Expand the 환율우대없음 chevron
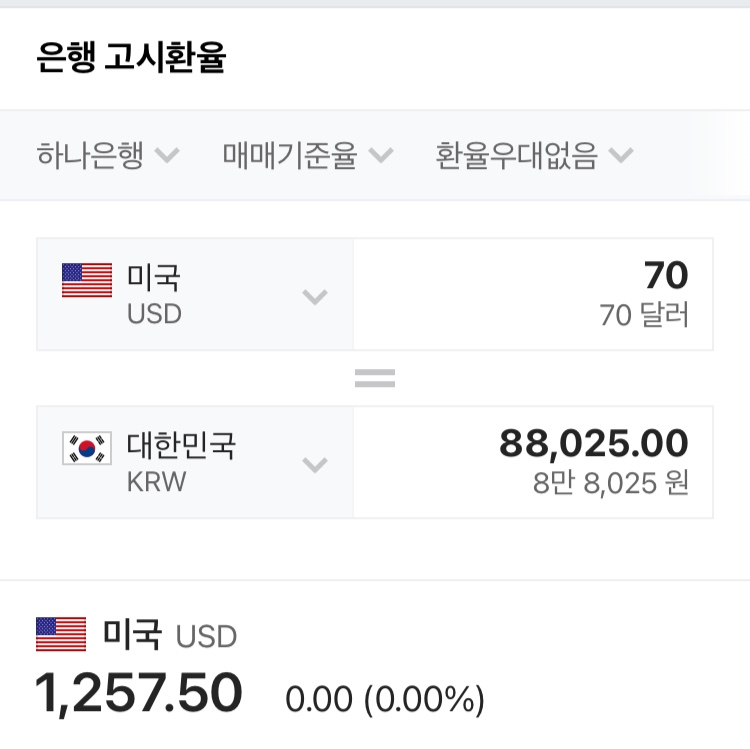 (x=620, y=156)
